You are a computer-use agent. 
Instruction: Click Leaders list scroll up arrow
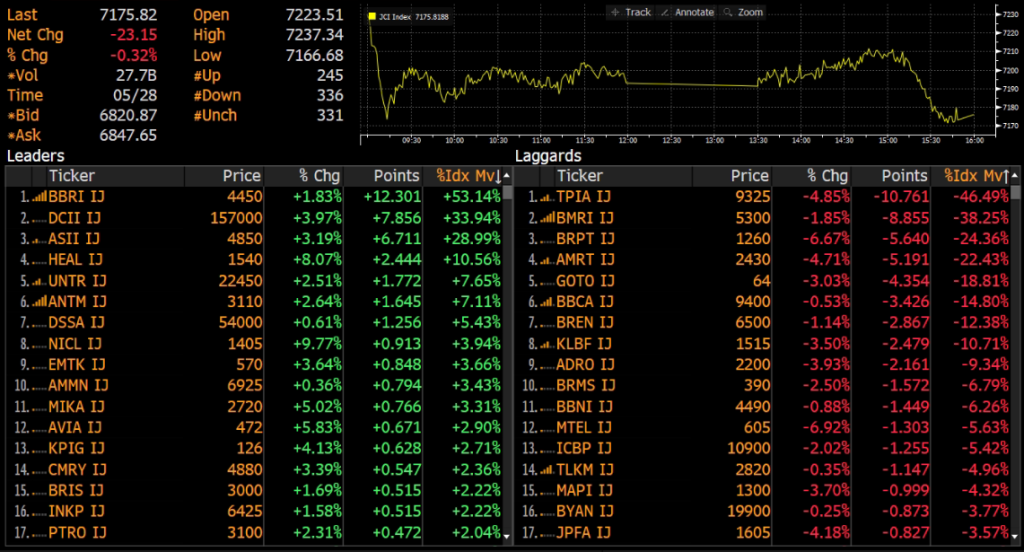[507, 176]
